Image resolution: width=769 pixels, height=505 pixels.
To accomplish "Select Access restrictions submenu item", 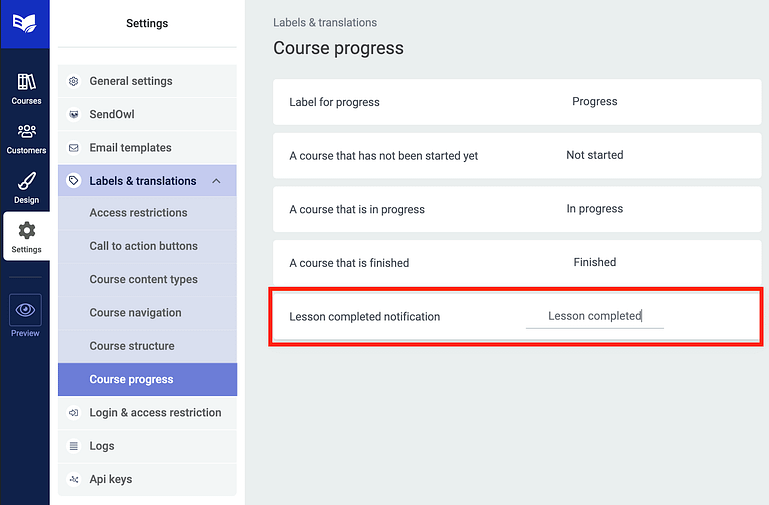I will (x=138, y=213).
